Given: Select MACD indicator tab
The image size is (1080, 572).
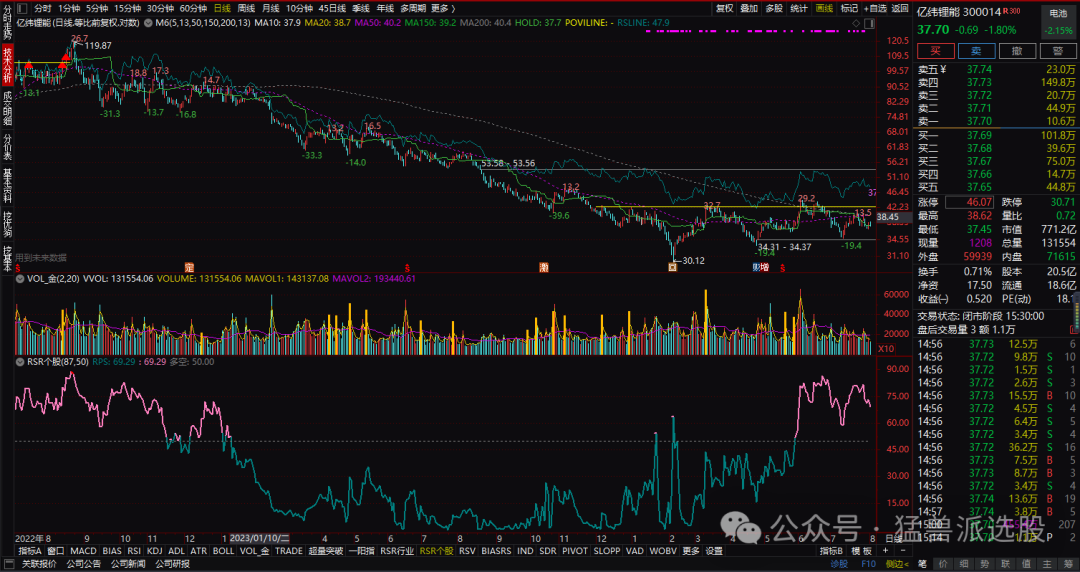Looking at the screenshot, I should point(83,551).
